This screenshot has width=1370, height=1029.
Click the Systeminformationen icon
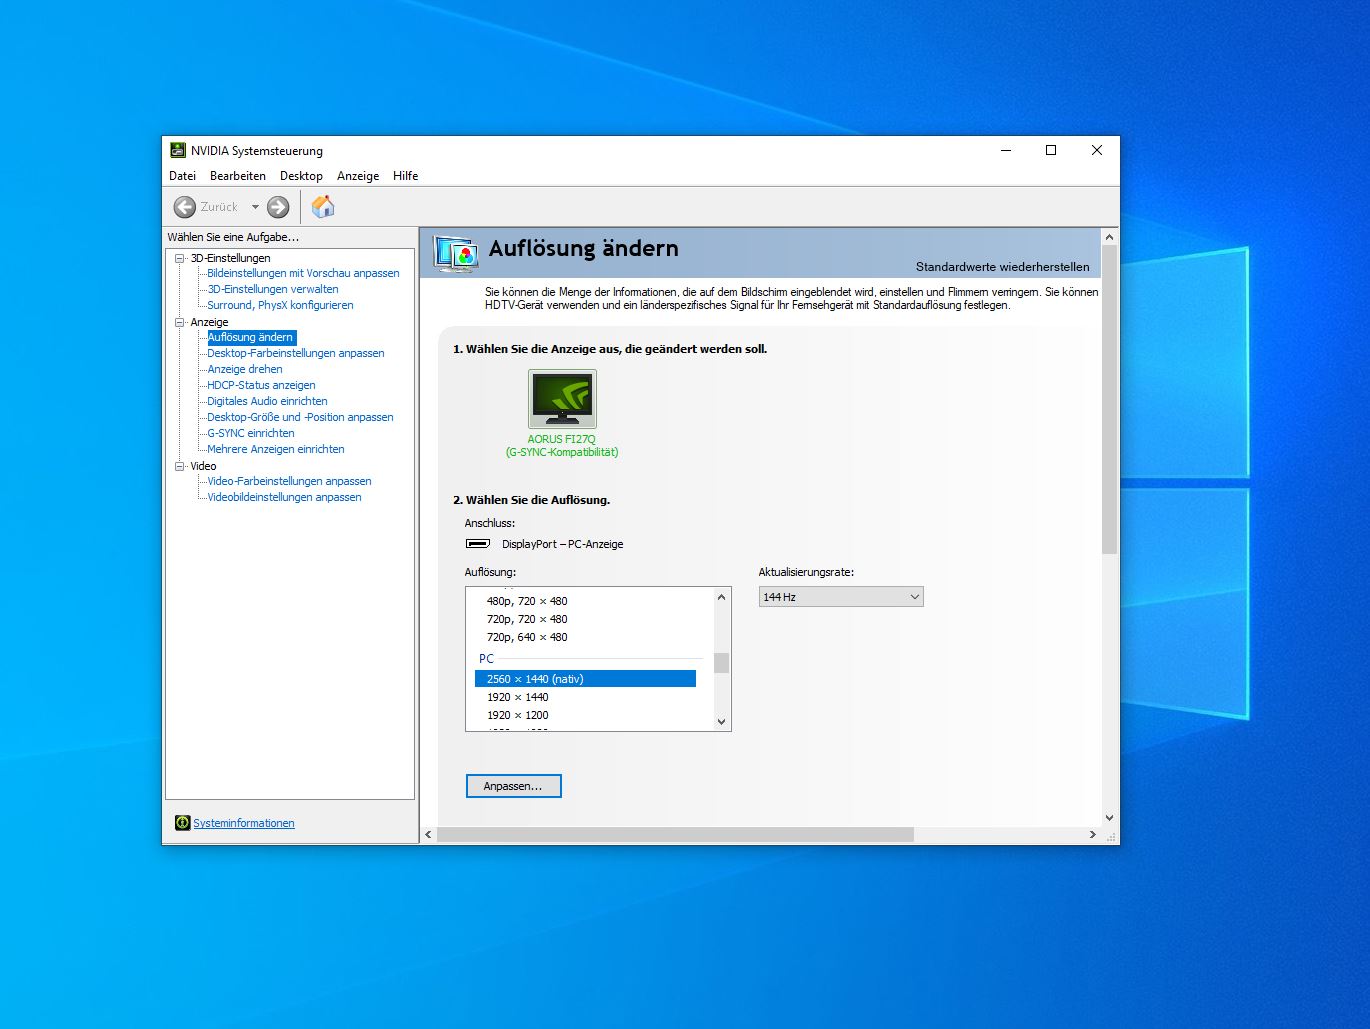tap(182, 823)
